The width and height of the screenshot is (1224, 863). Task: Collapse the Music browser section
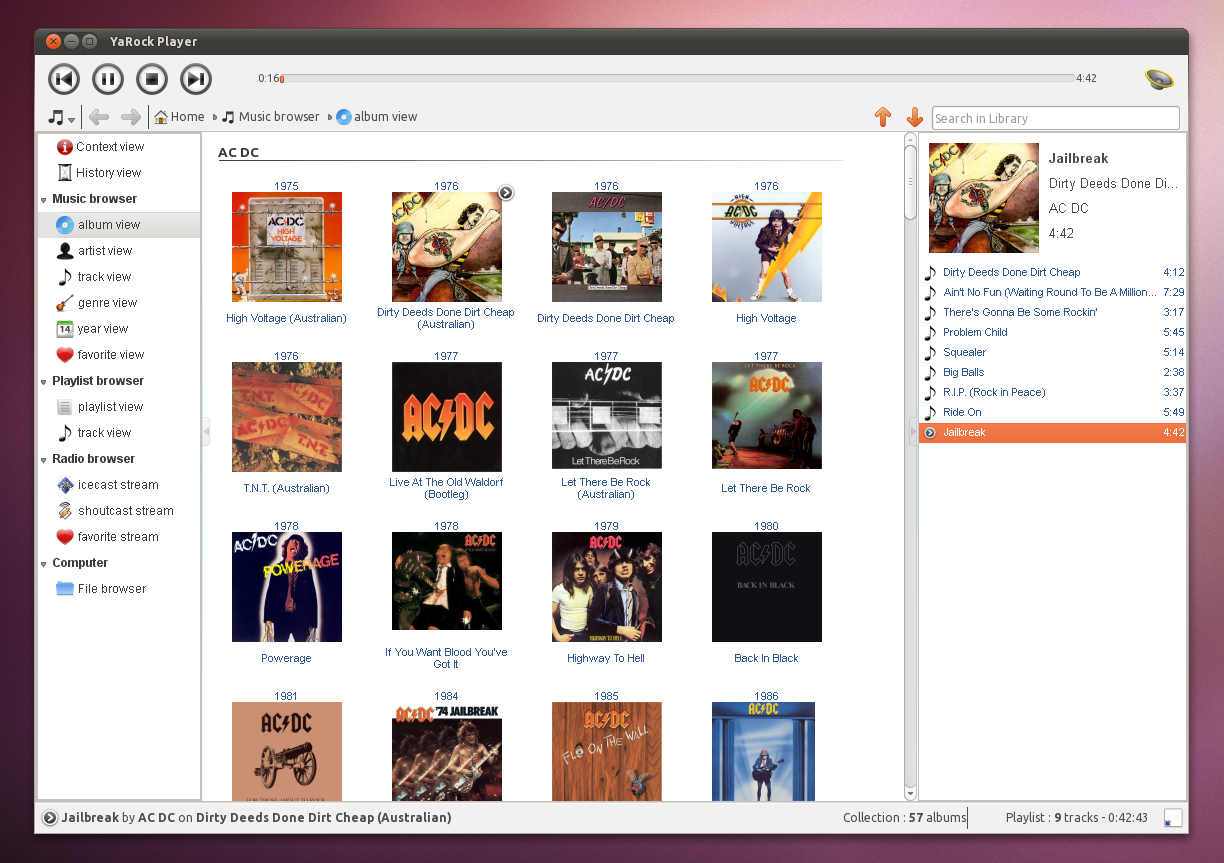(43, 200)
